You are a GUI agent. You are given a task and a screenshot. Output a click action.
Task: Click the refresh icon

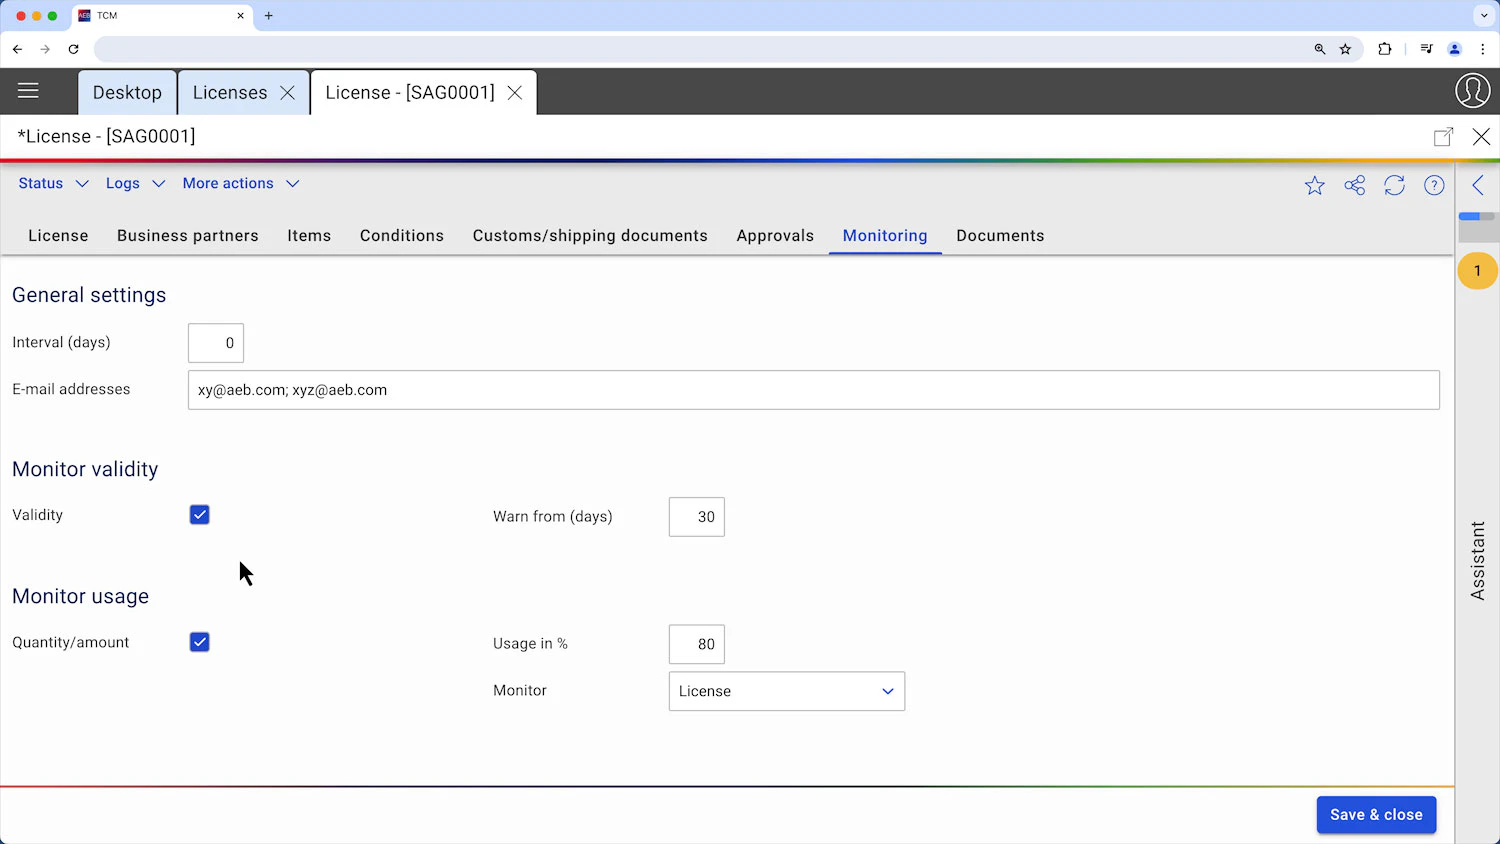(1394, 185)
